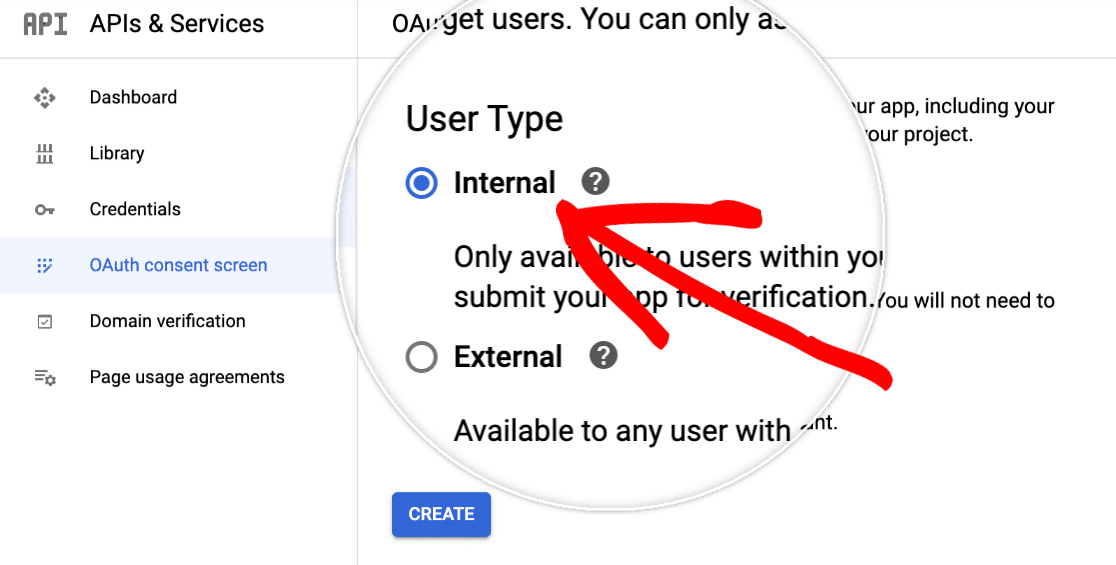Click the OAuth consent screen icon
This screenshot has height=565, width=1116.
(x=45, y=265)
